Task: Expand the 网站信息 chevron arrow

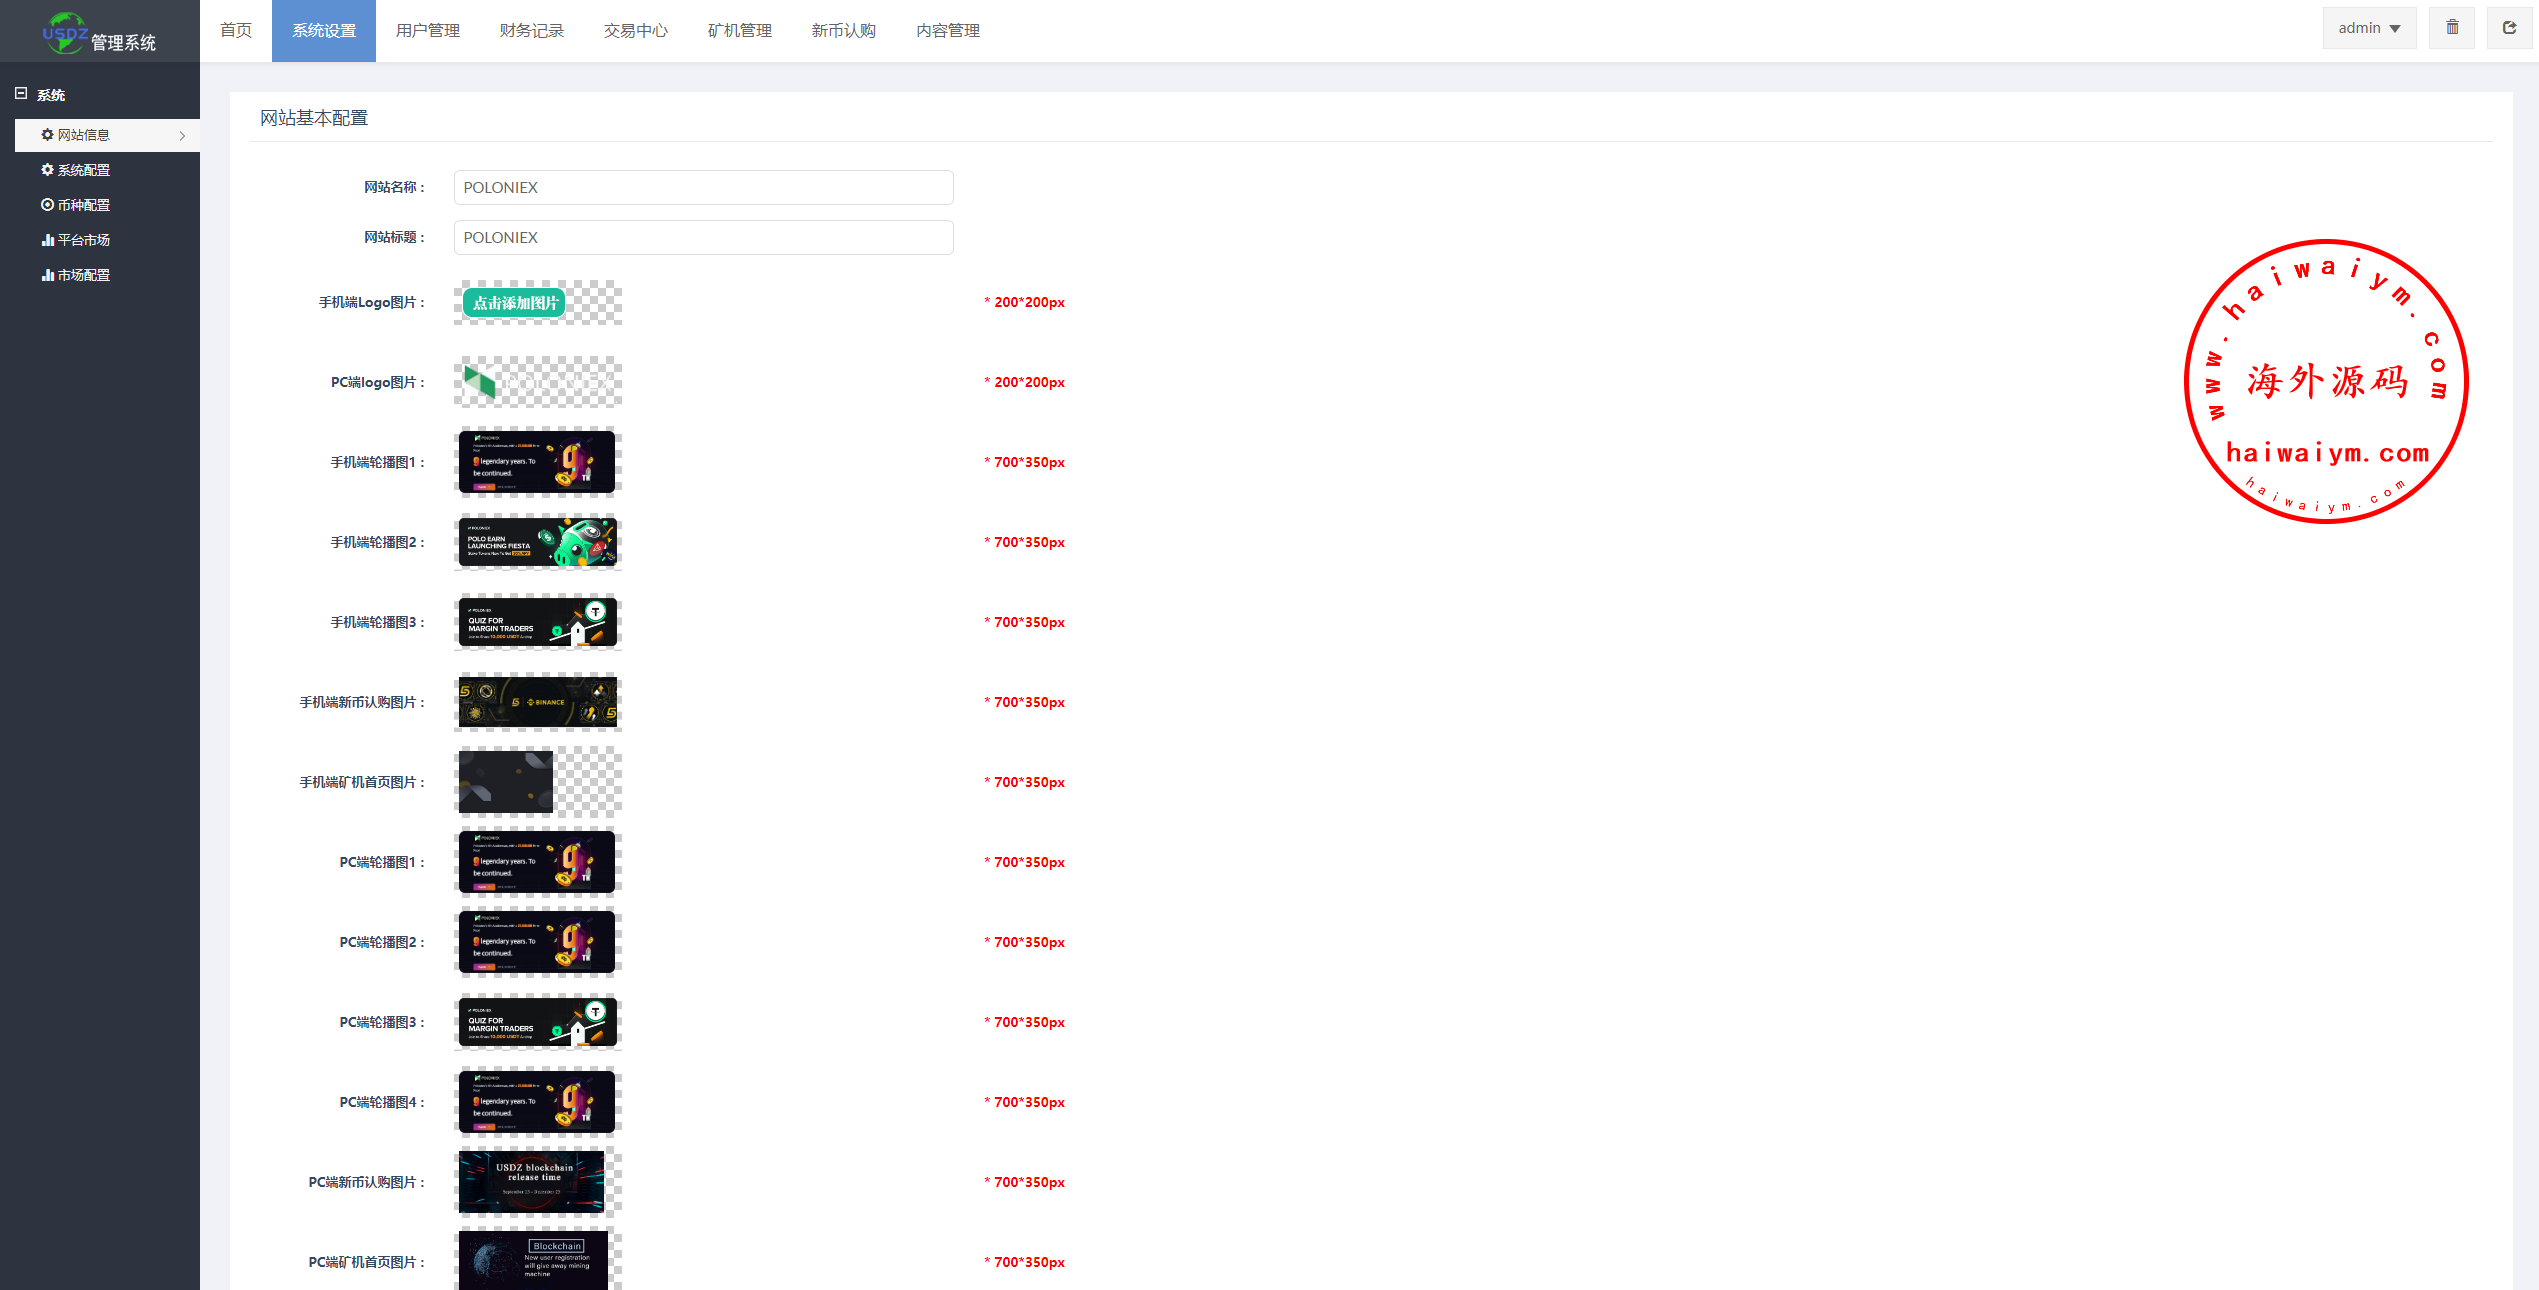Action: click(182, 135)
